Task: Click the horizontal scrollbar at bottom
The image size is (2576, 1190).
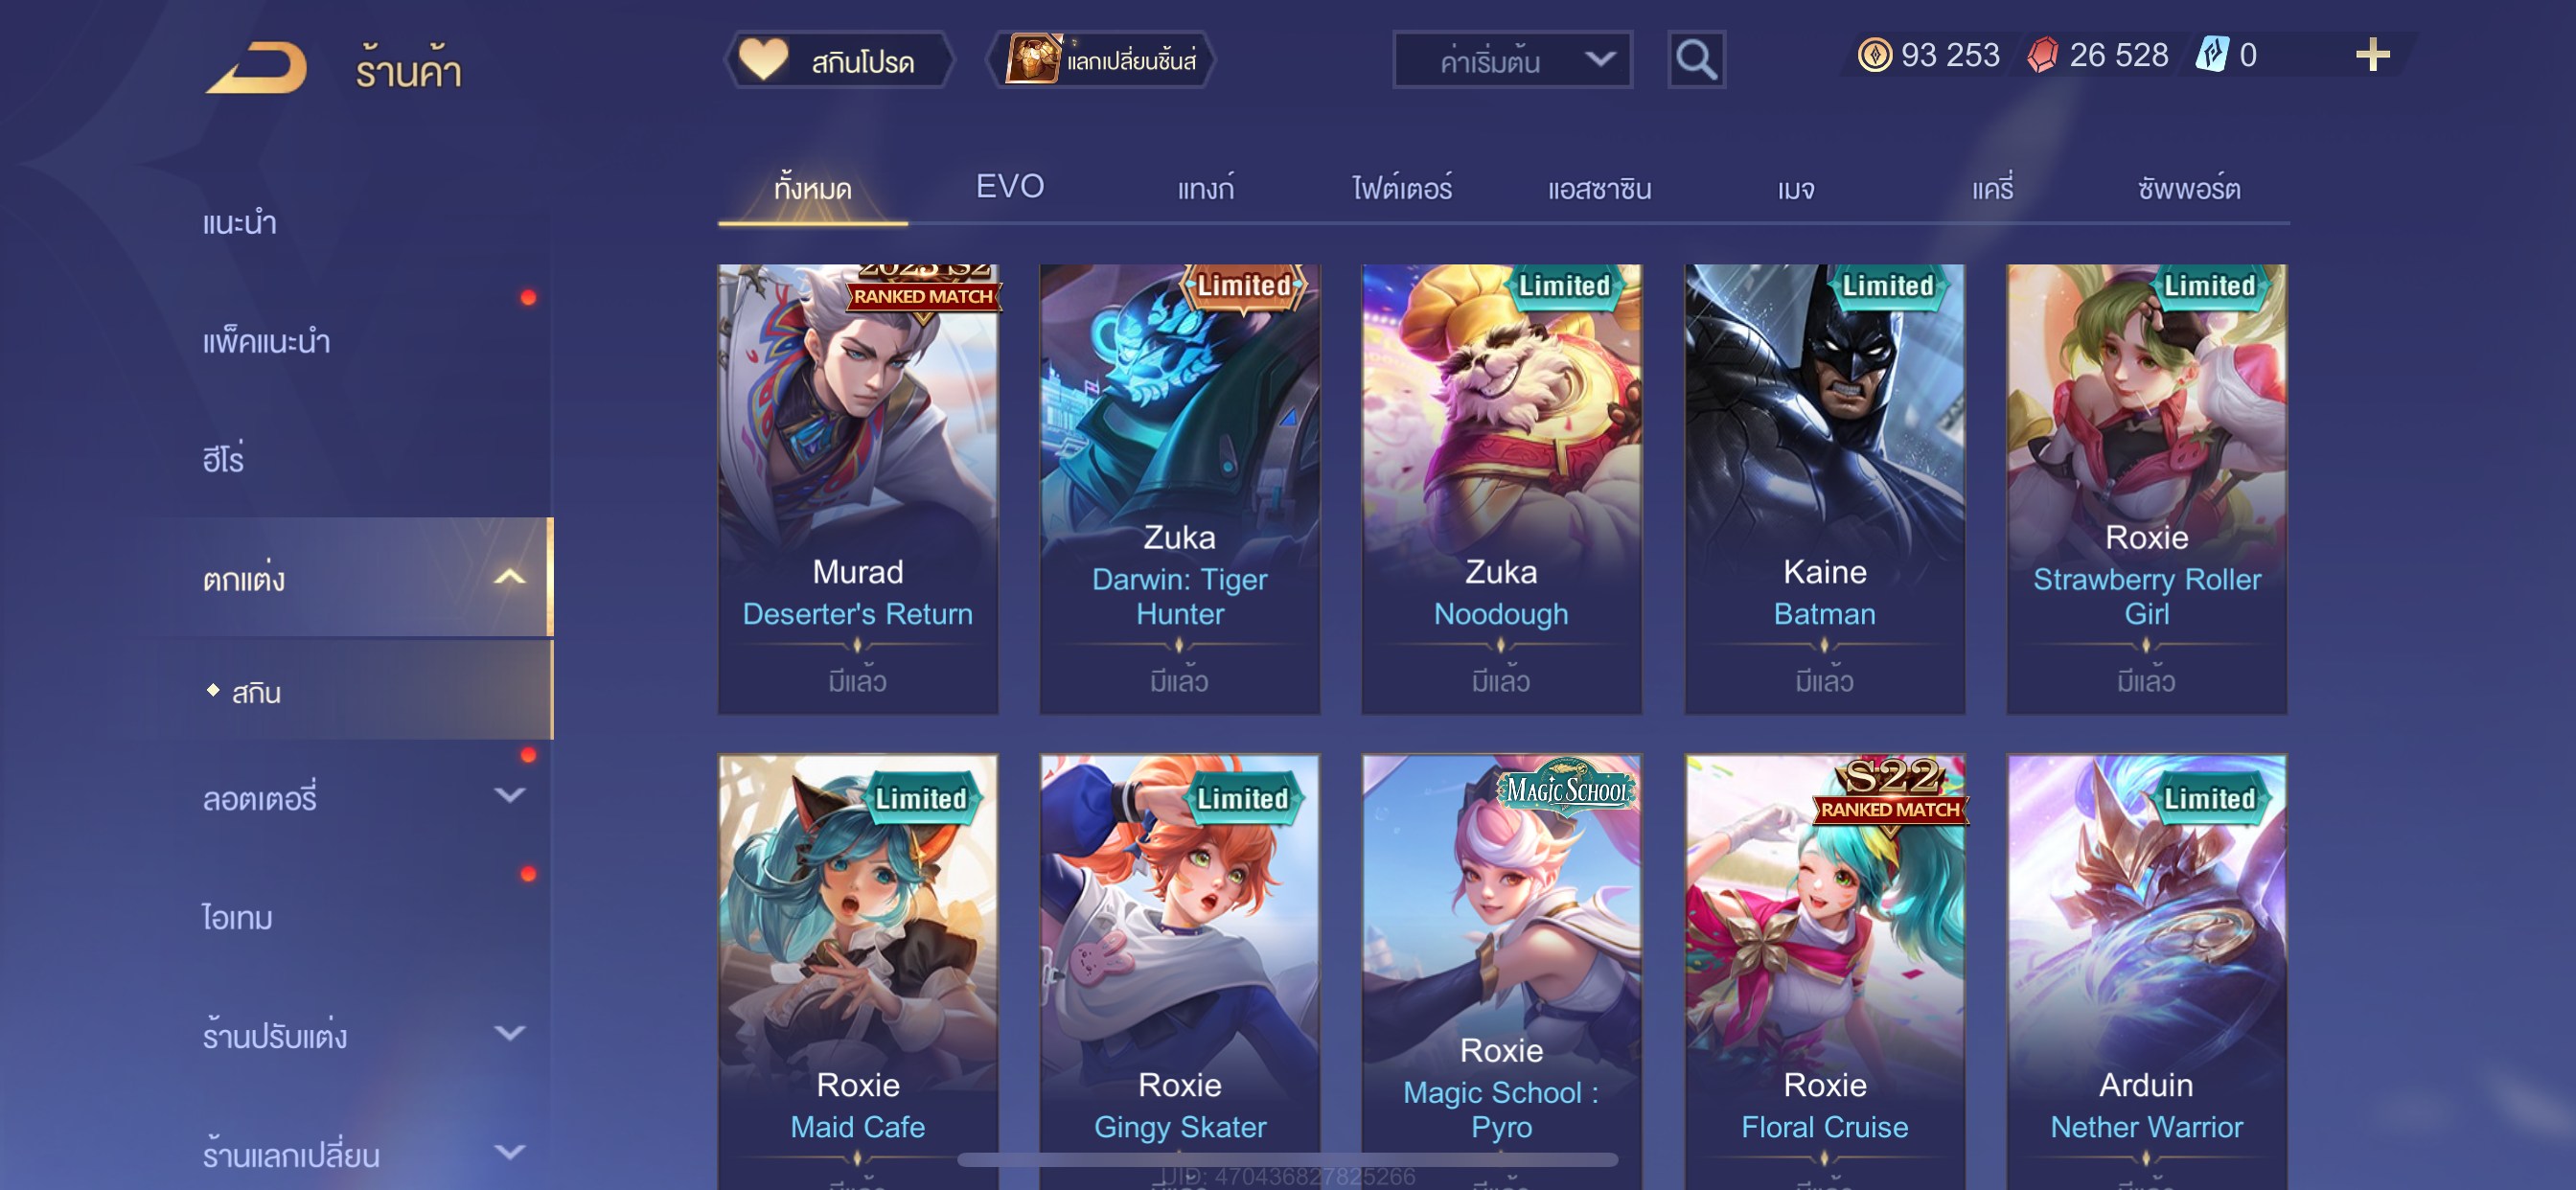Action: pos(1287,1159)
